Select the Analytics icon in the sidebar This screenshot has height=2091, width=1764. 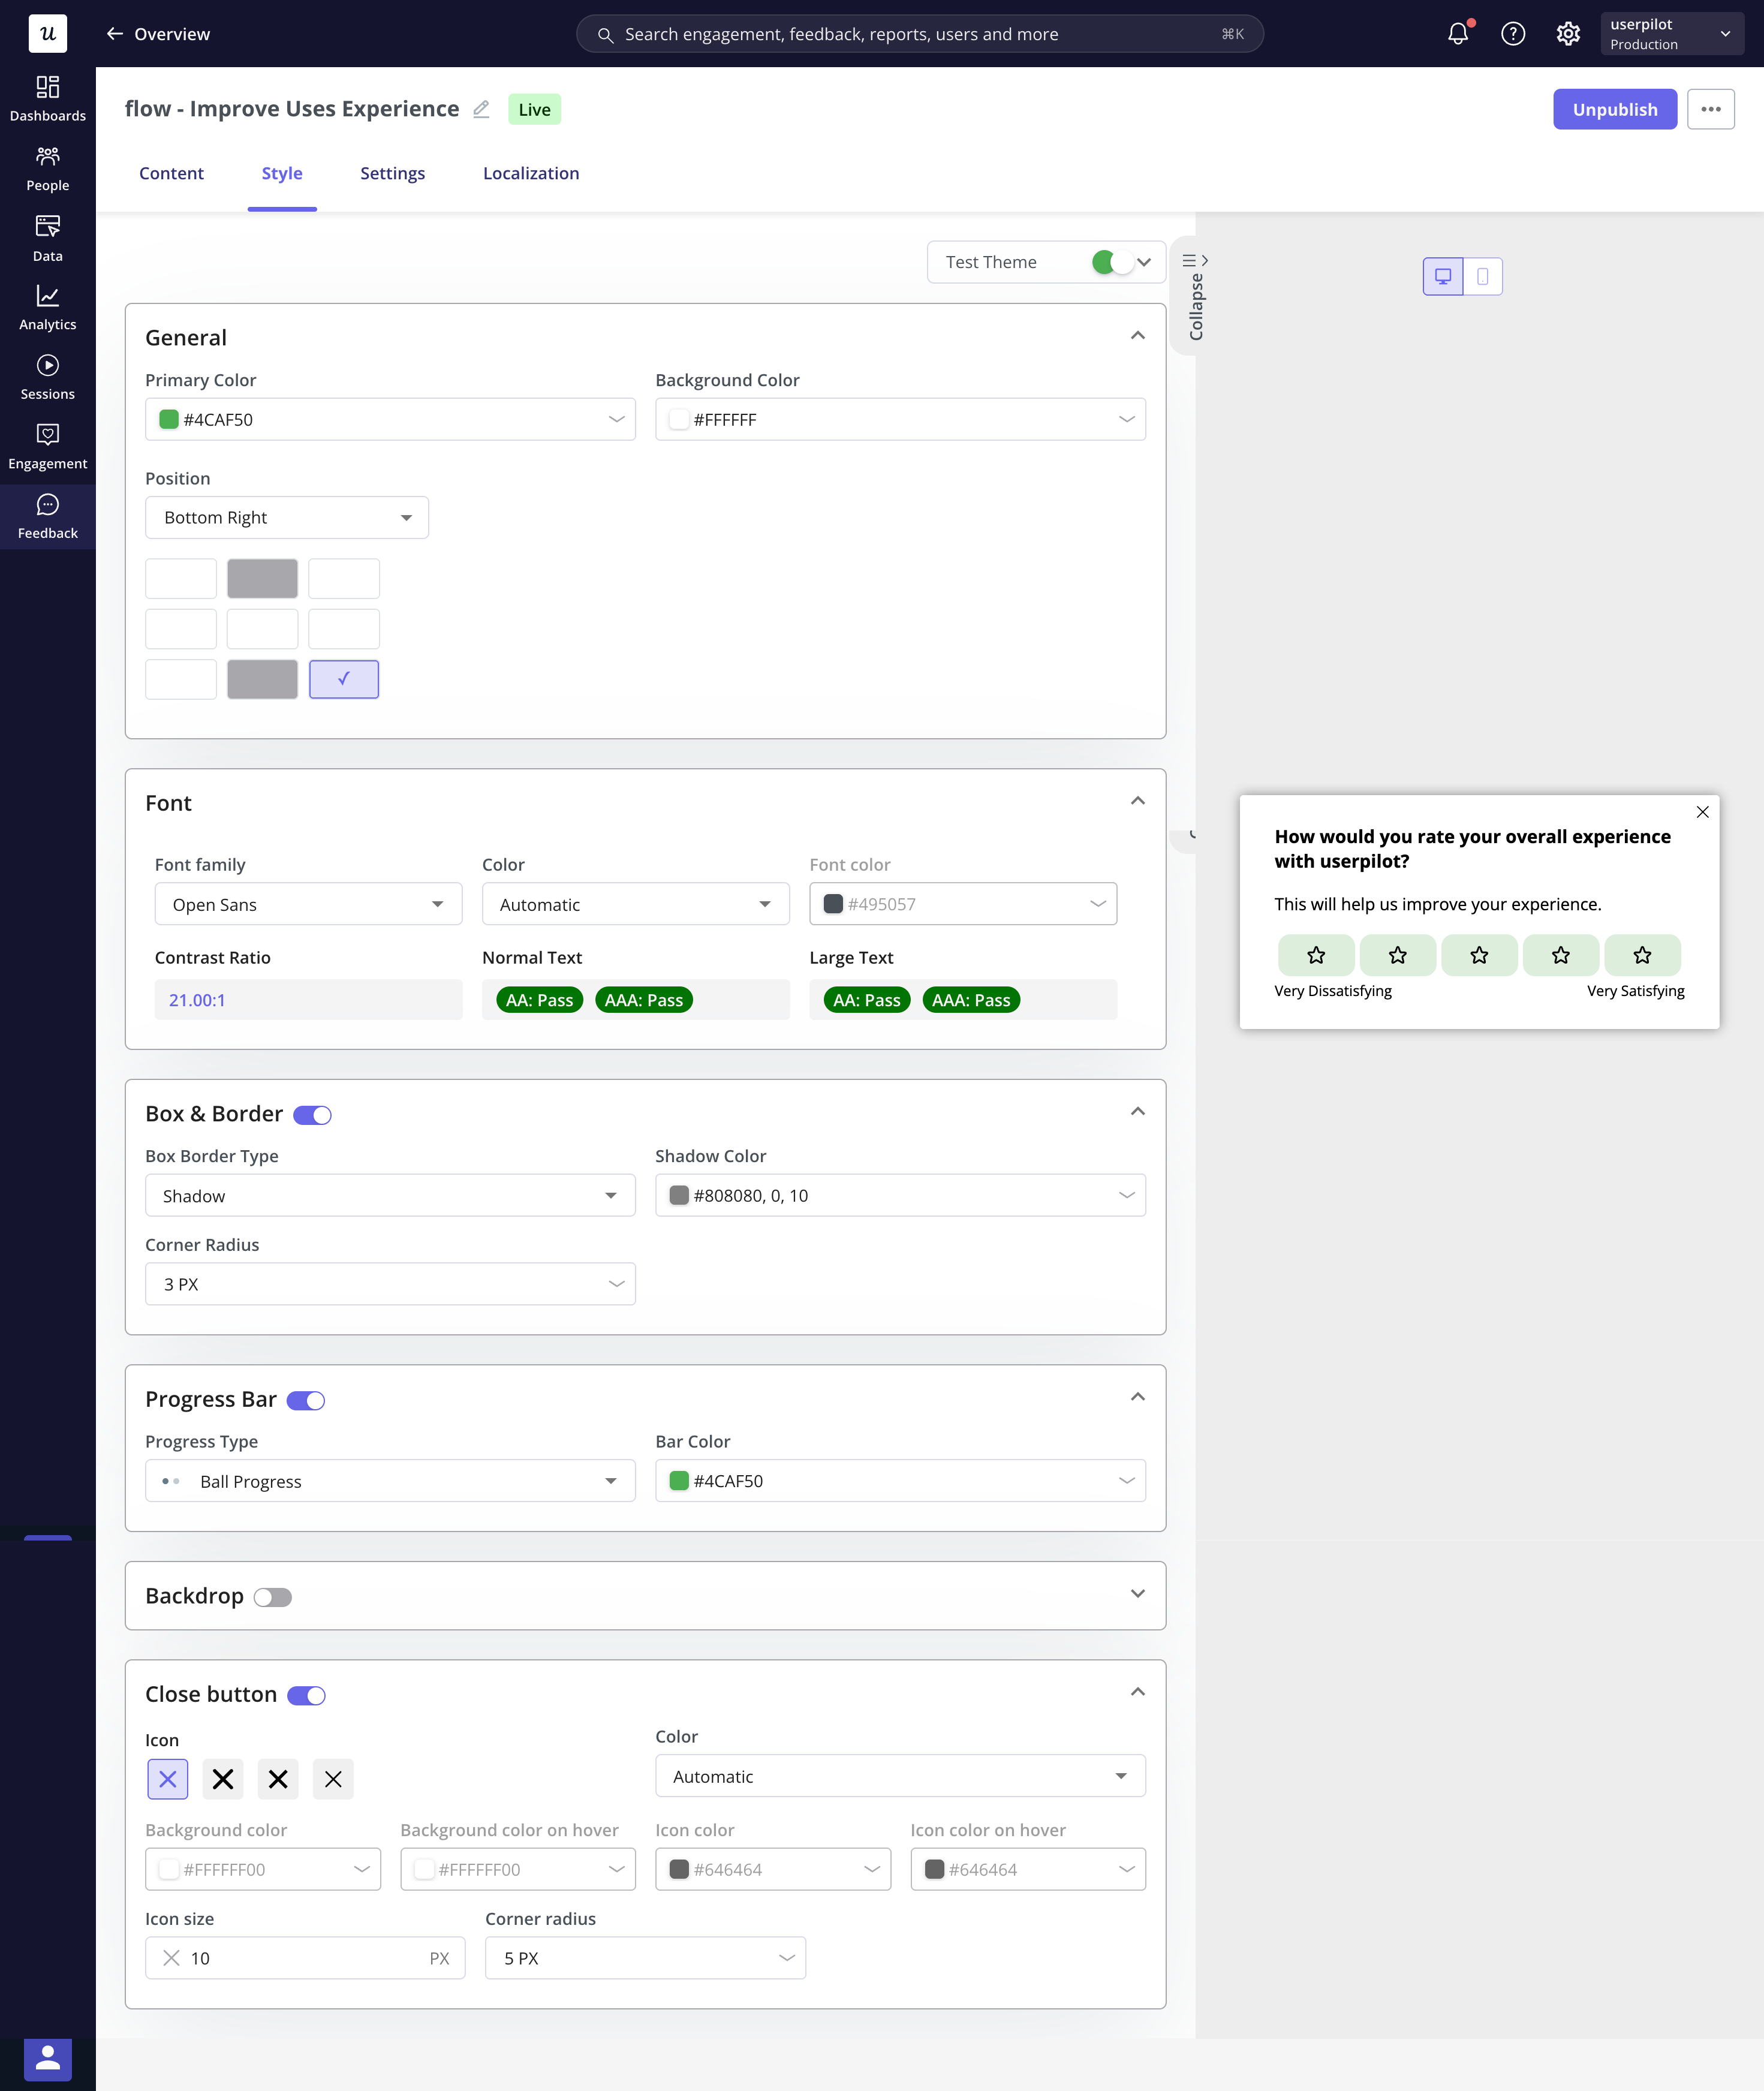point(47,297)
